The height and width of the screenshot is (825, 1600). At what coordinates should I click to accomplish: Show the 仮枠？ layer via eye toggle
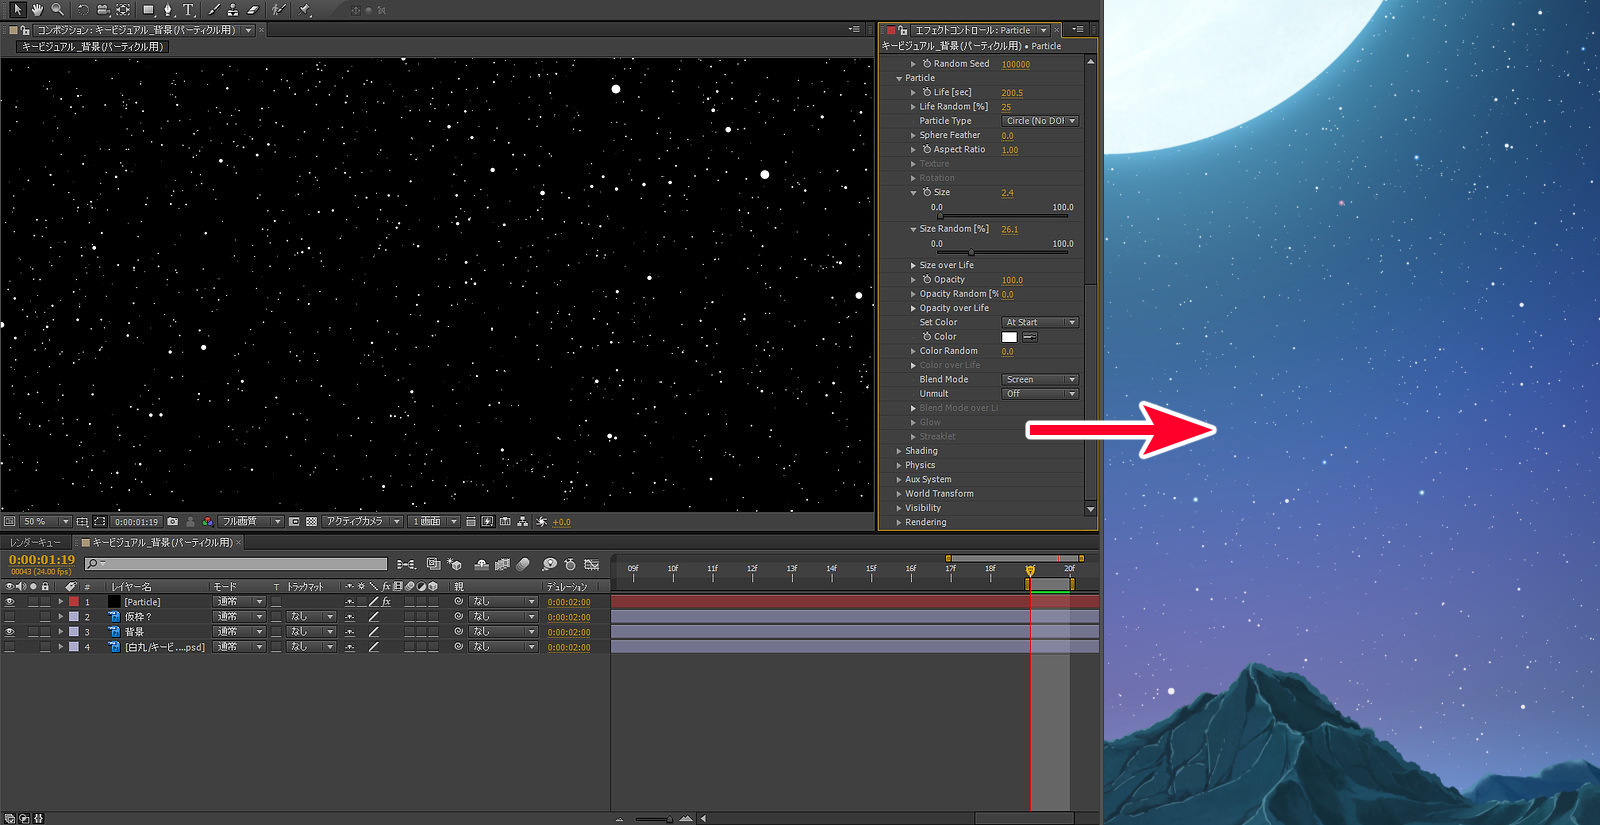pos(10,617)
